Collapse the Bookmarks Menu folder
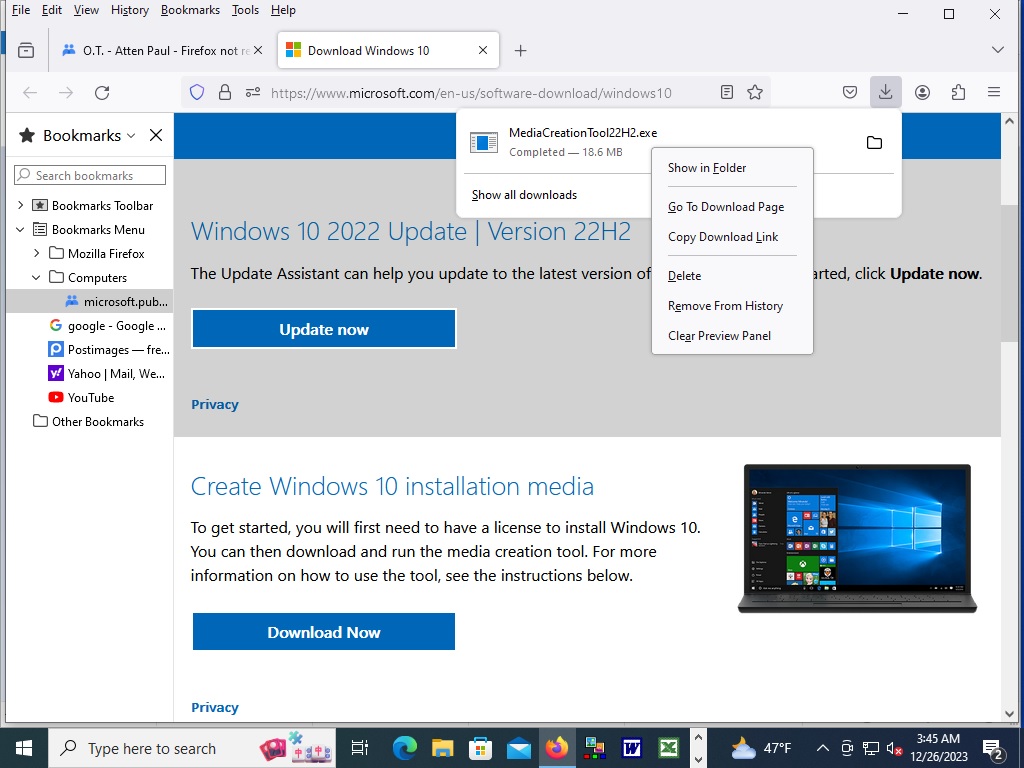Viewport: 1024px width, 768px height. coord(20,229)
